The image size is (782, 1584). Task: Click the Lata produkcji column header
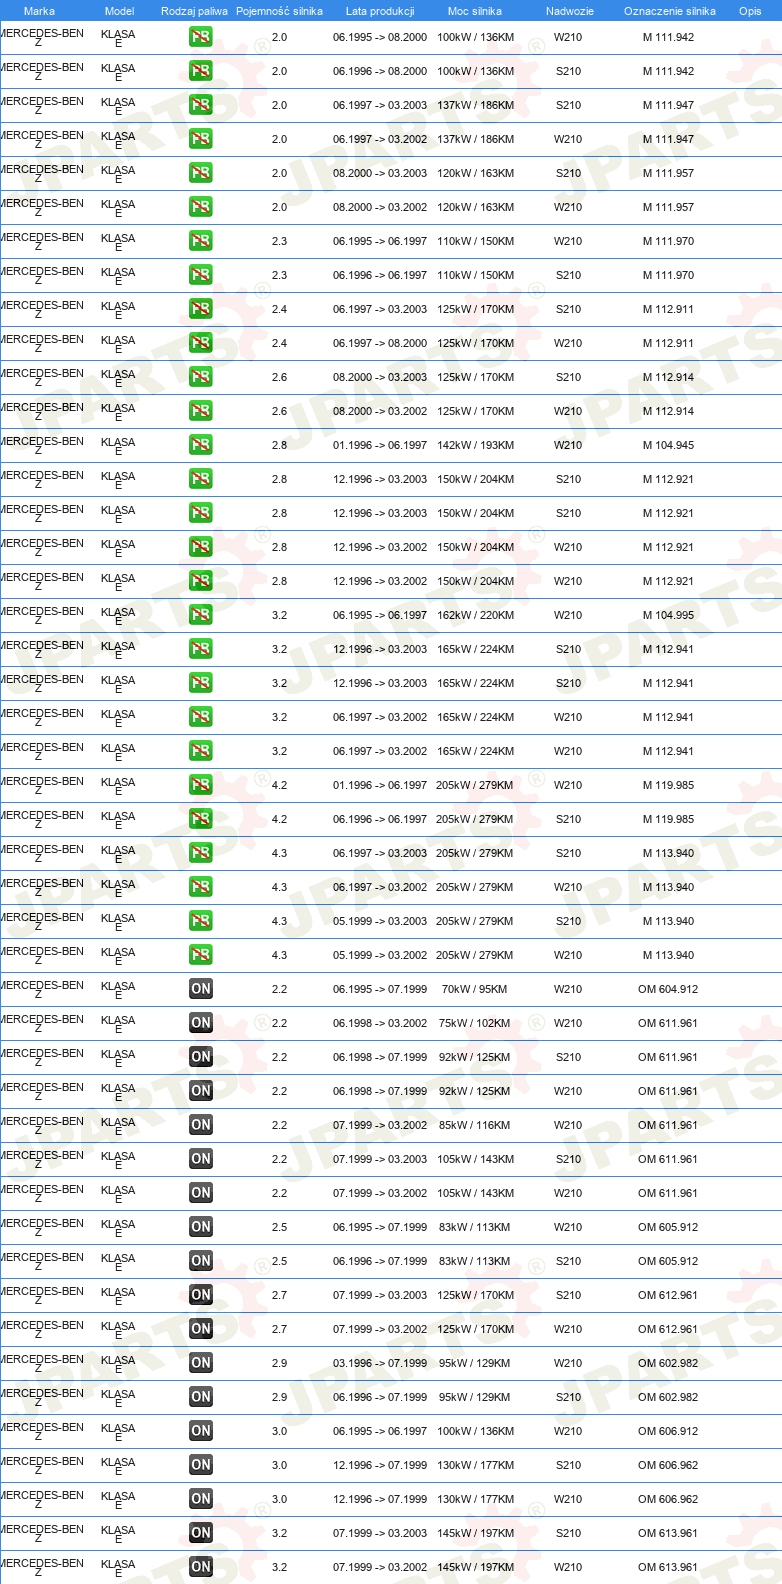pos(380,11)
